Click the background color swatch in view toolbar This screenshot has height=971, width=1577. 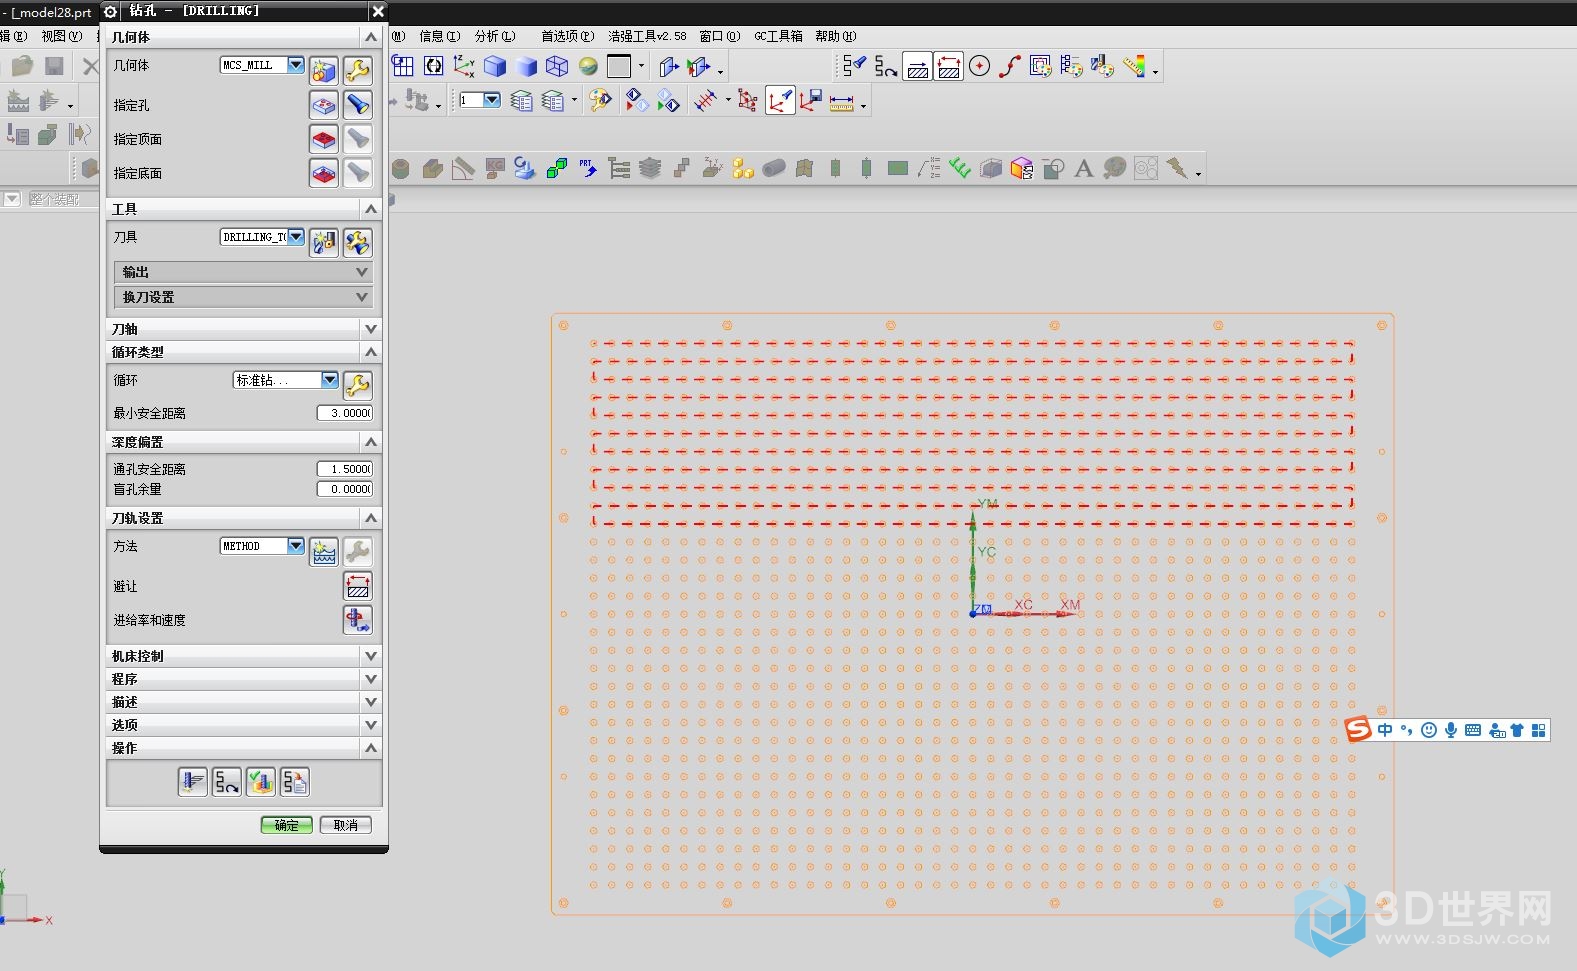tap(619, 66)
